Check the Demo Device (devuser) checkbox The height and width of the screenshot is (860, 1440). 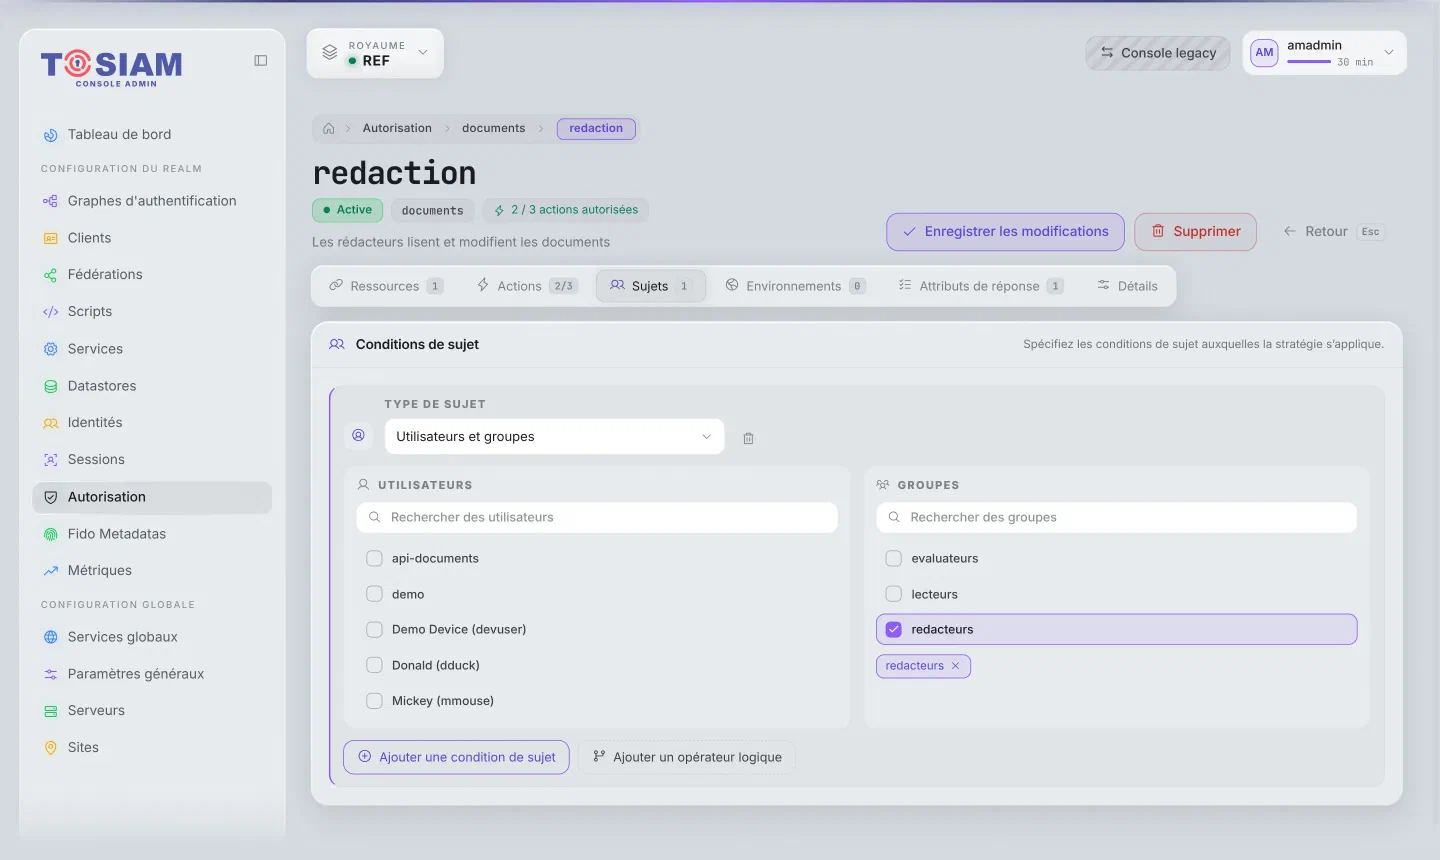[x=374, y=630]
